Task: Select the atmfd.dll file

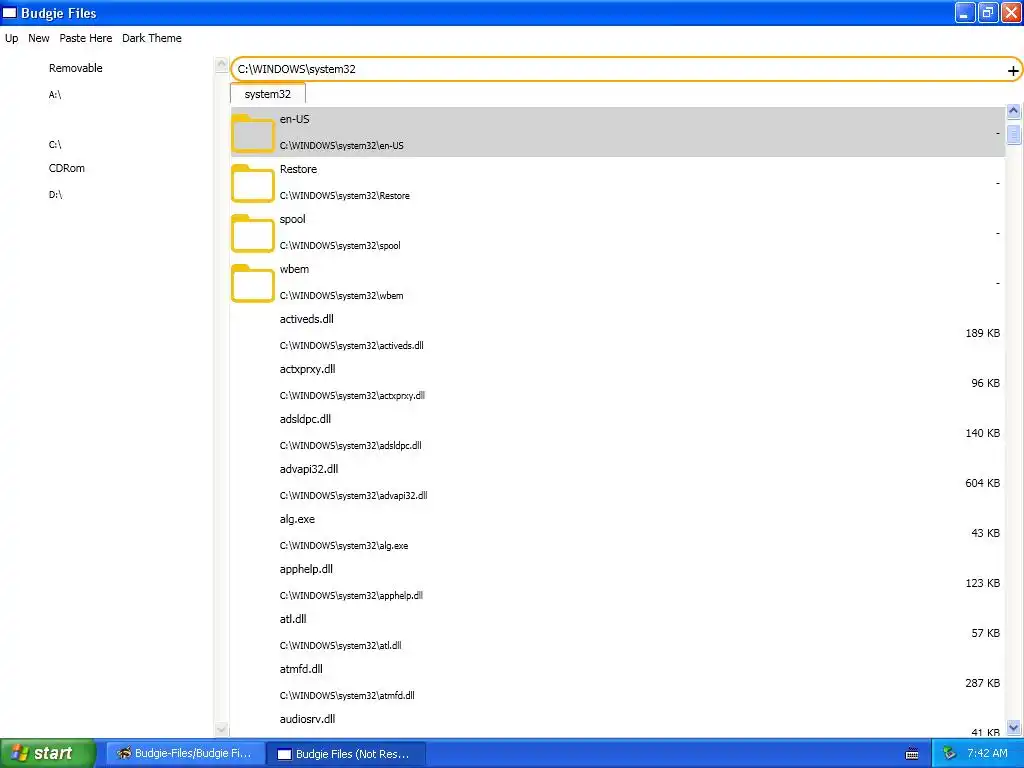Action: [617, 682]
